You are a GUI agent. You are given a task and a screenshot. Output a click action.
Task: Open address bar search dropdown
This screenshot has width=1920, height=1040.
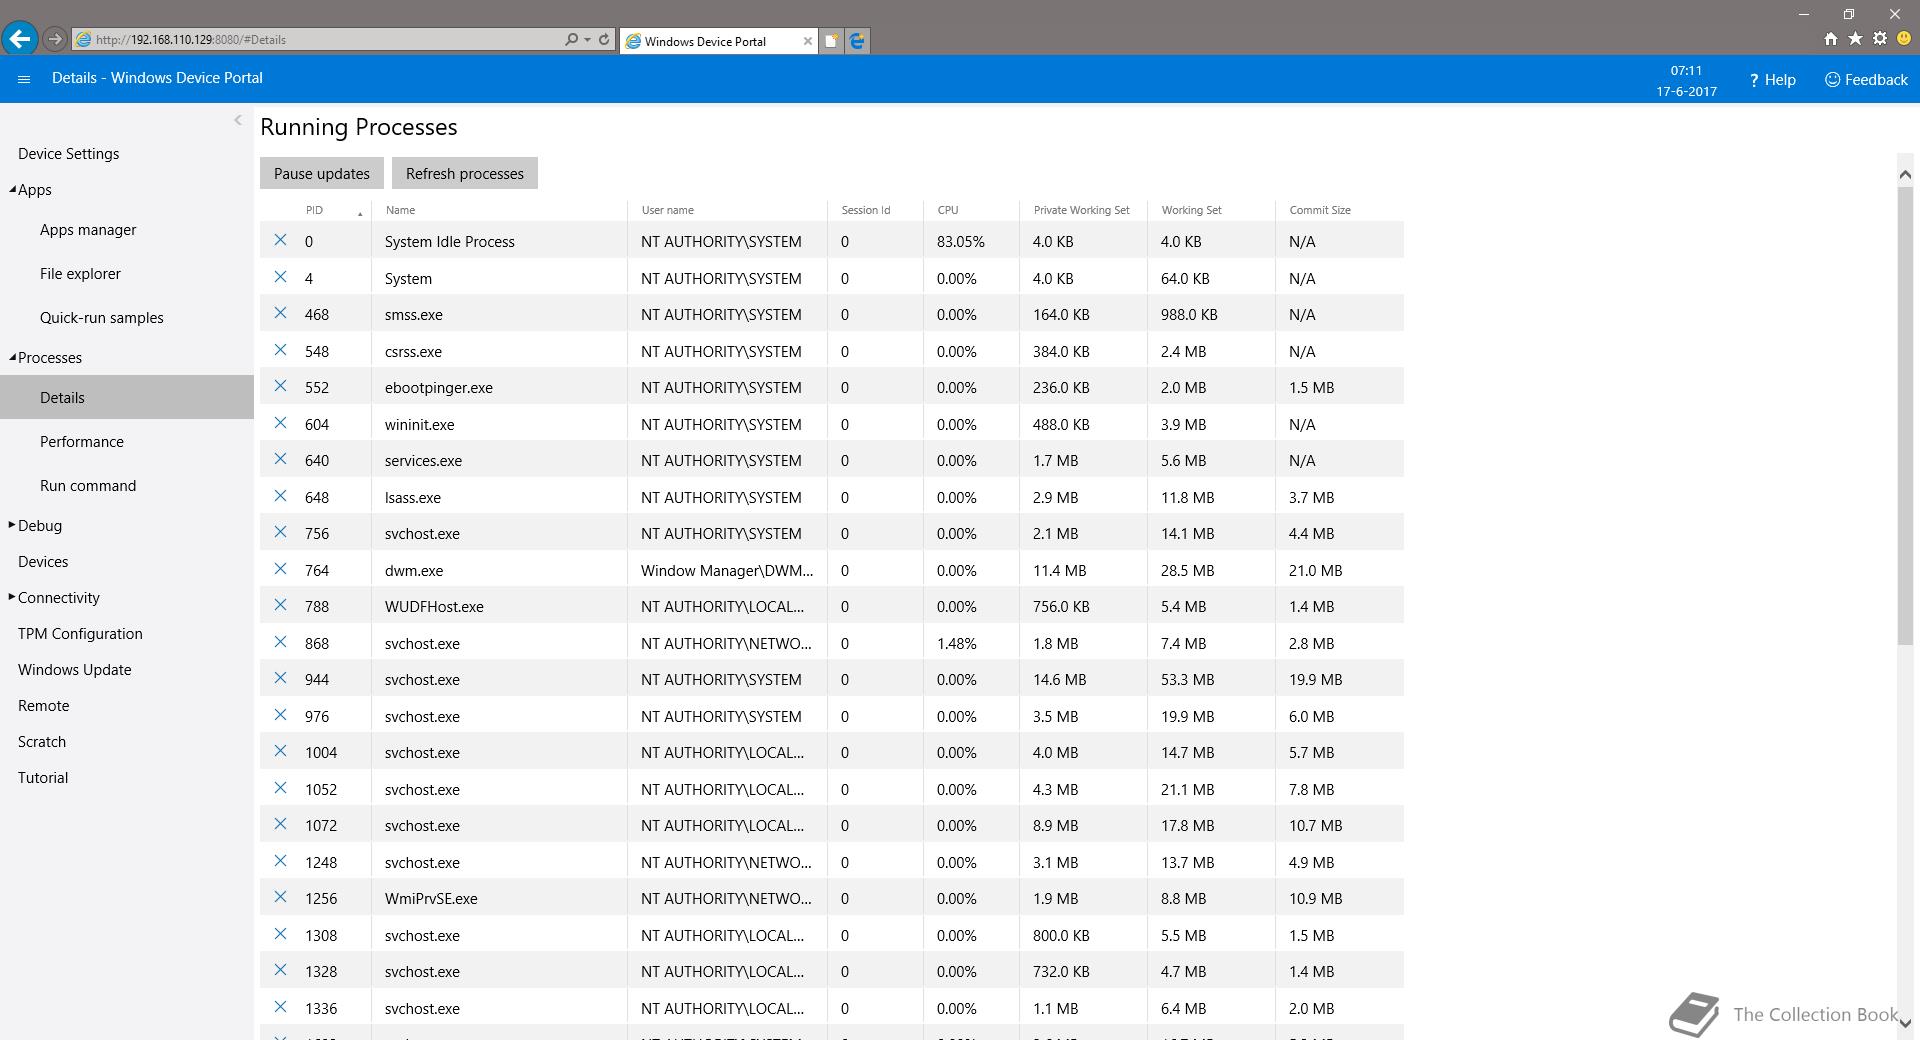point(587,40)
